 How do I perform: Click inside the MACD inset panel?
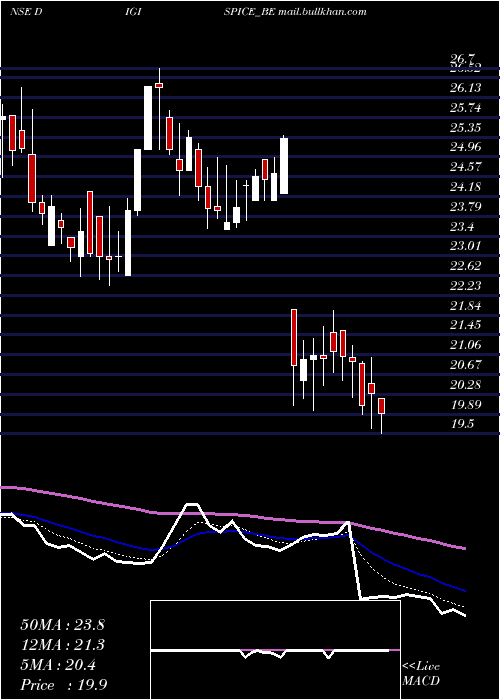pos(275,650)
